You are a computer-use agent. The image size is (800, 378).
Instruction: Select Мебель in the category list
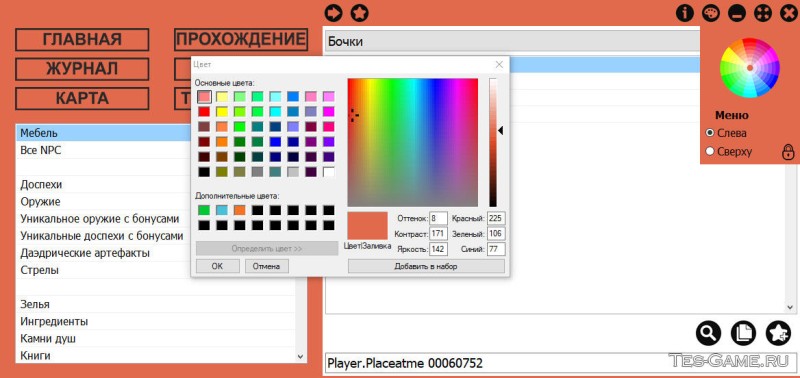103,133
